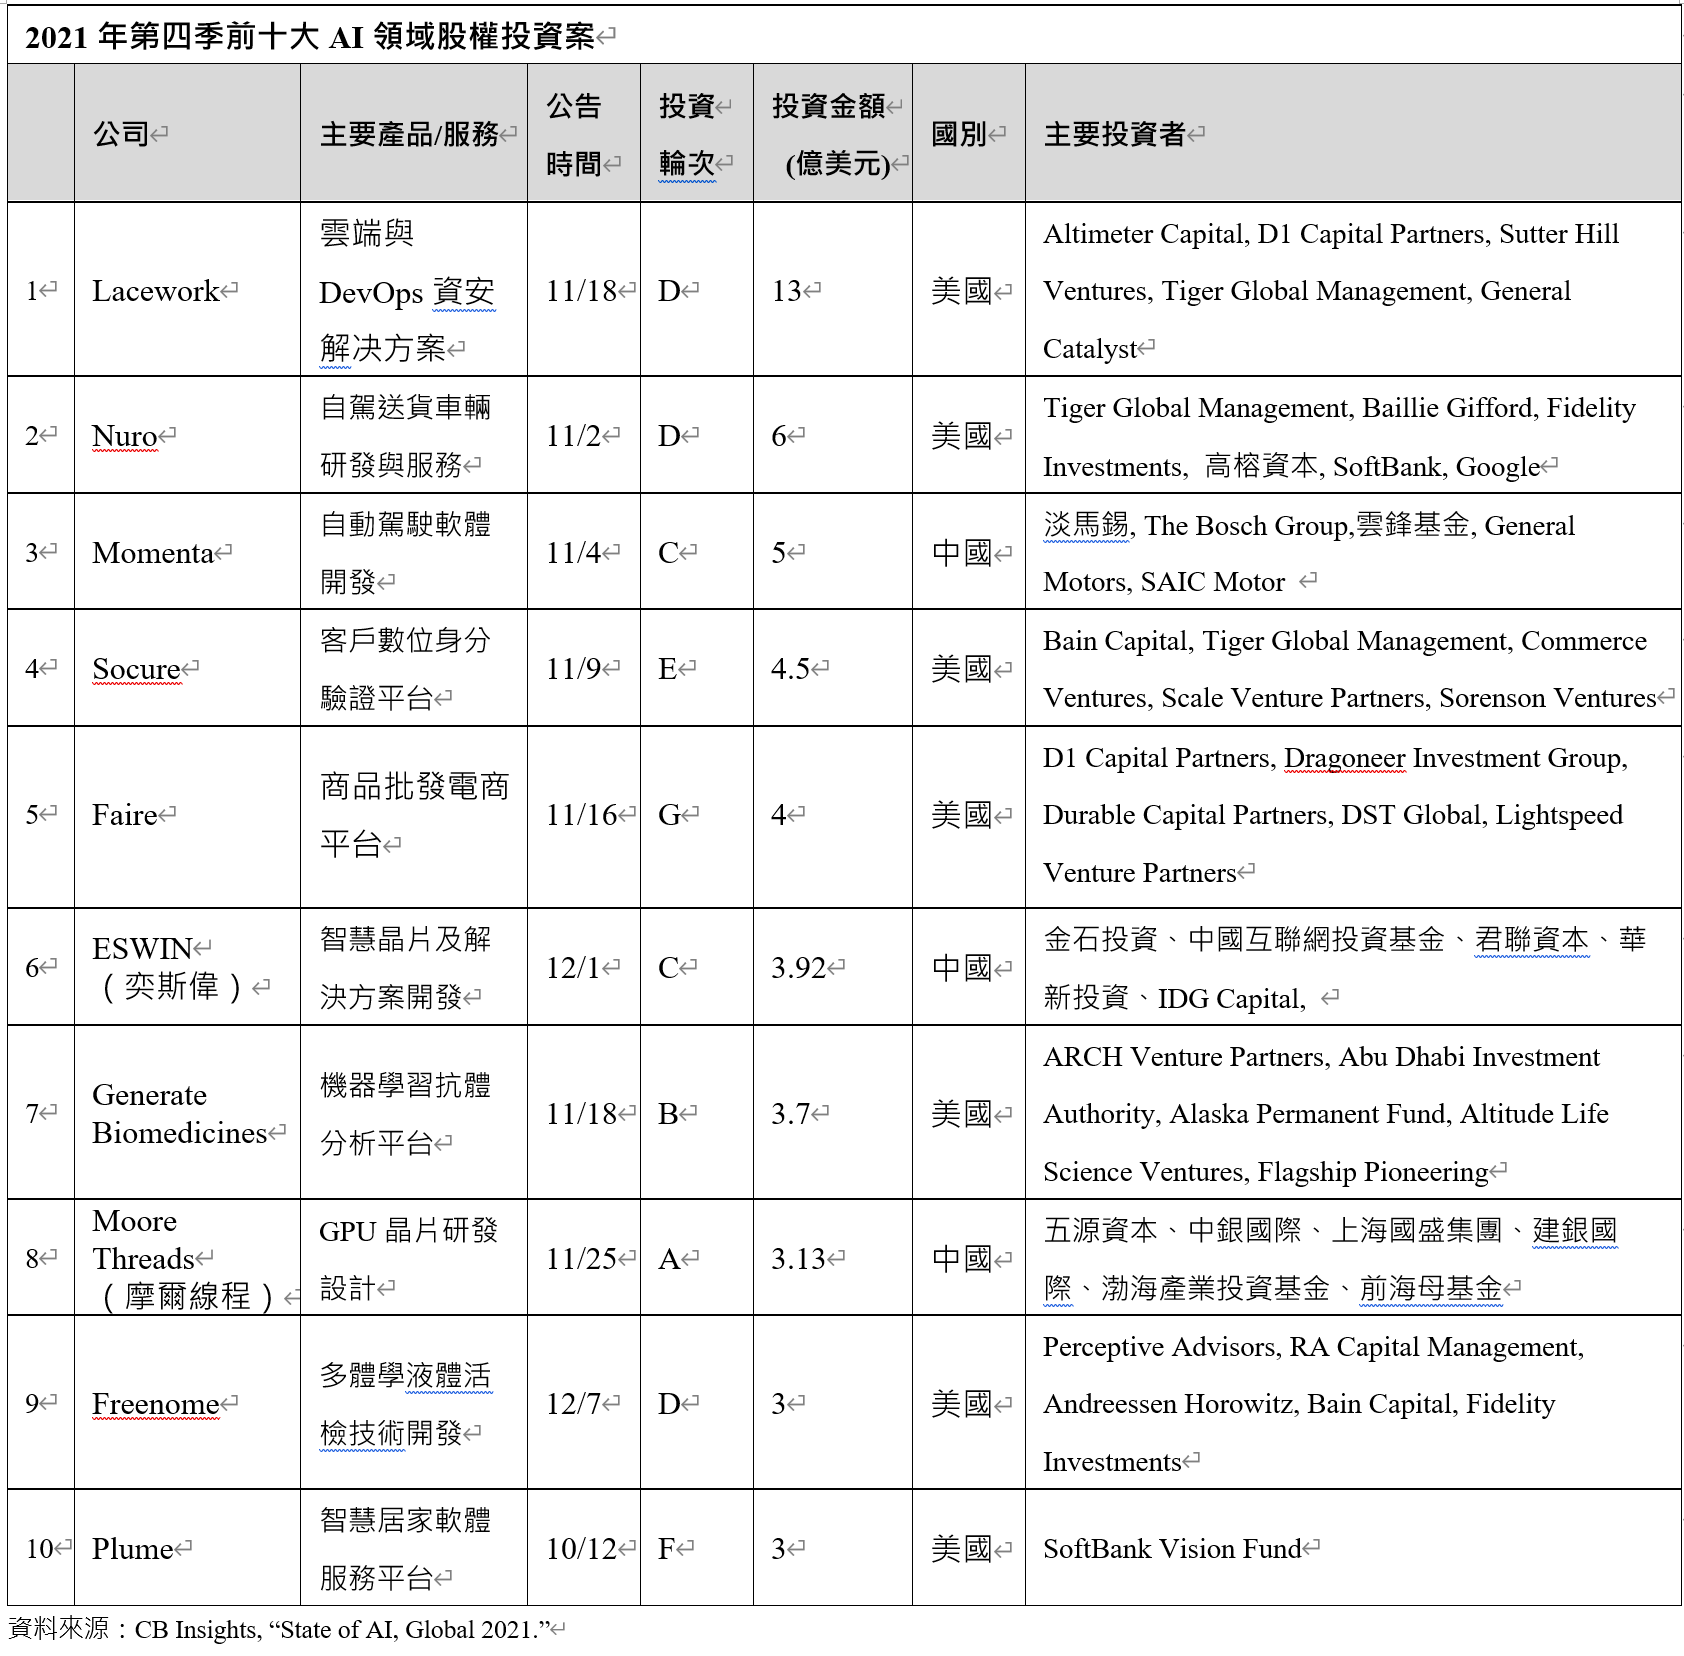Select round B in the Generate Biomedicines row
Image resolution: width=1684 pixels, height=1656 pixels.
pyautogui.click(x=667, y=1113)
